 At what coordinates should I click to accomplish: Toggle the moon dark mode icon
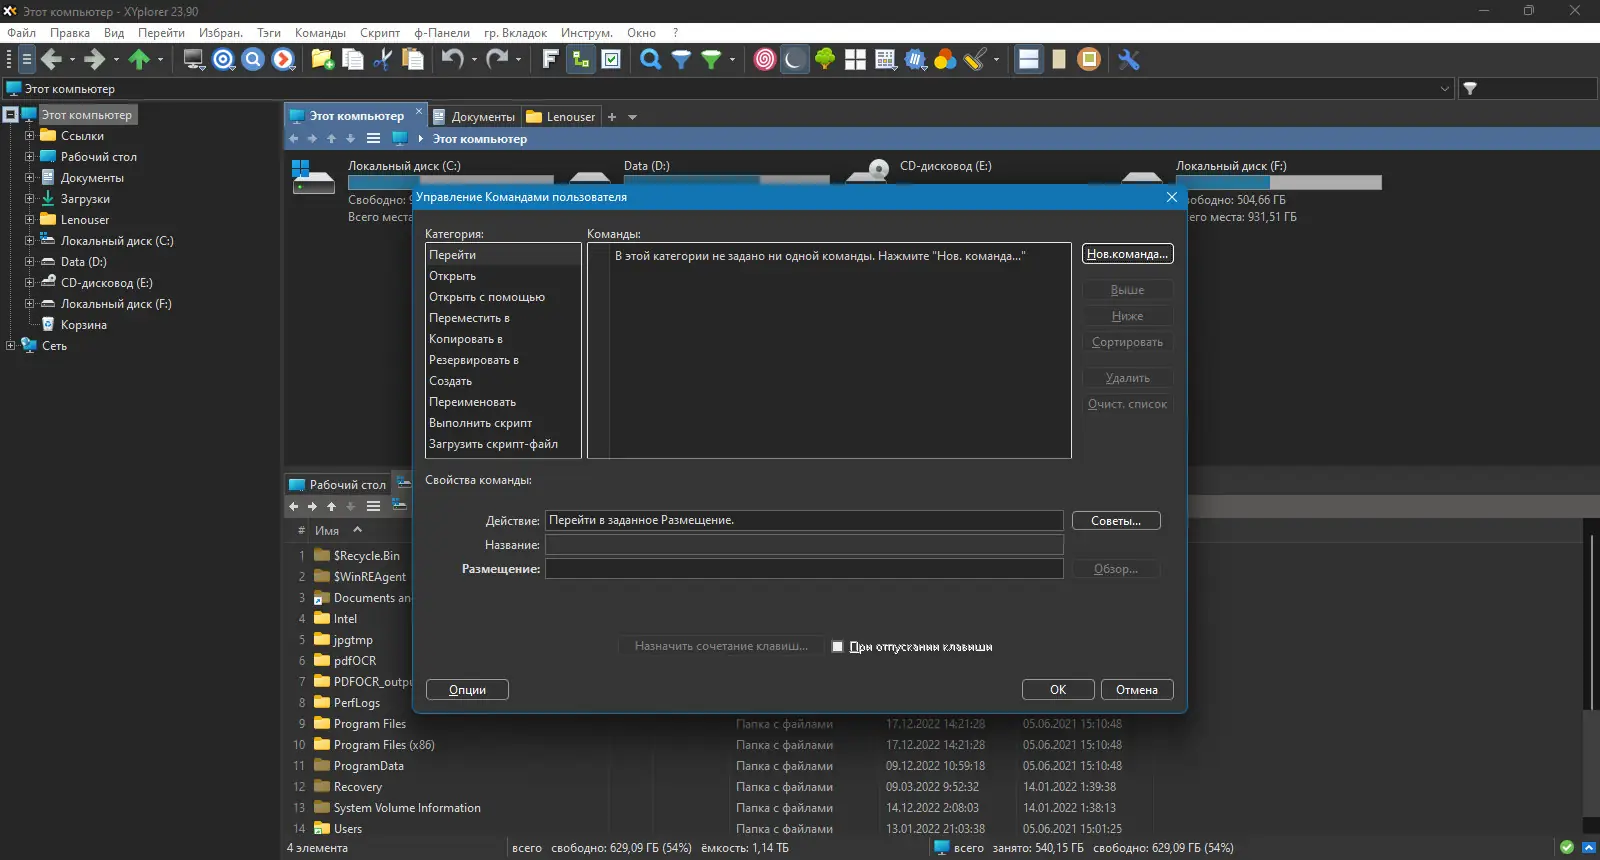tap(794, 60)
